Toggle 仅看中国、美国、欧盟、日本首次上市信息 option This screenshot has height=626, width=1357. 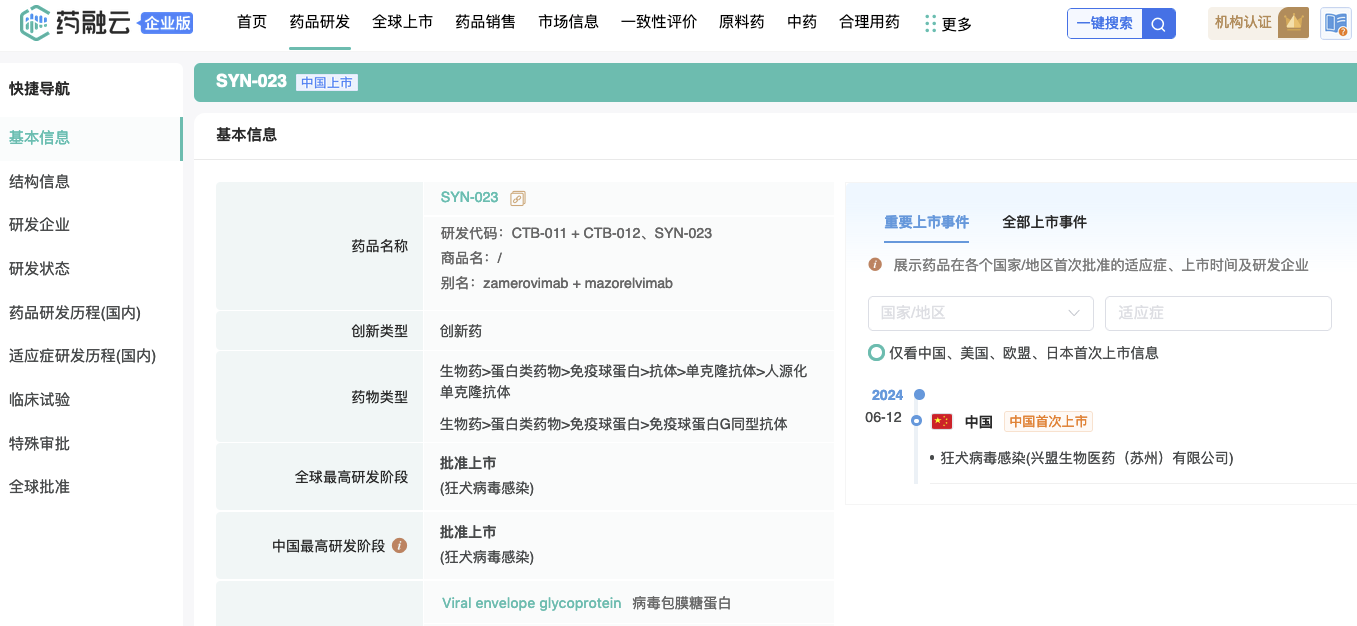876,353
